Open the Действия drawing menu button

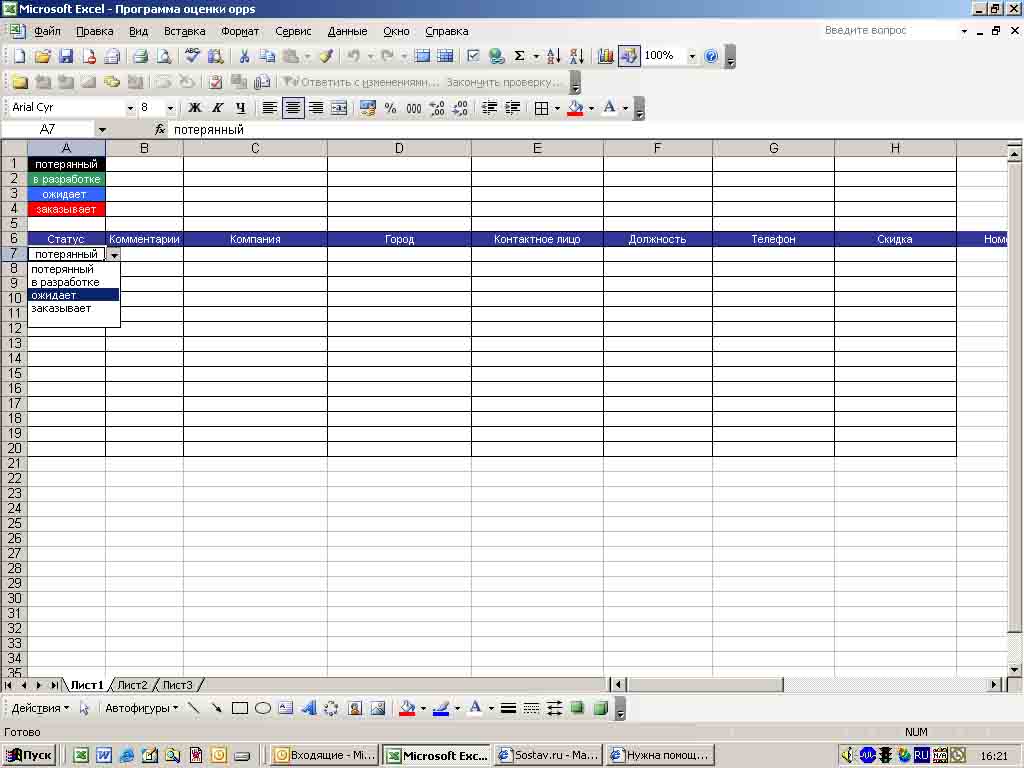[40, 708]
